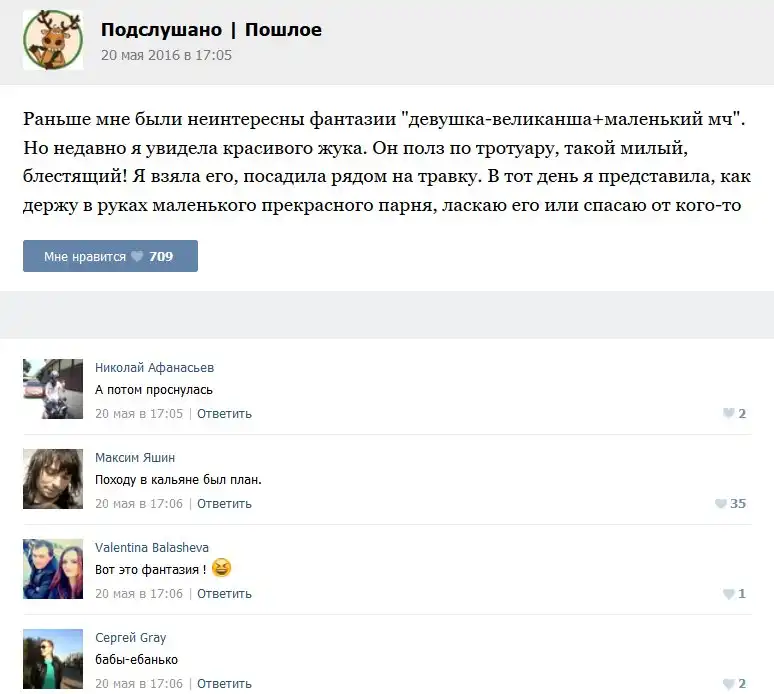Open Valentina Balasheva's profile name link

152,548
